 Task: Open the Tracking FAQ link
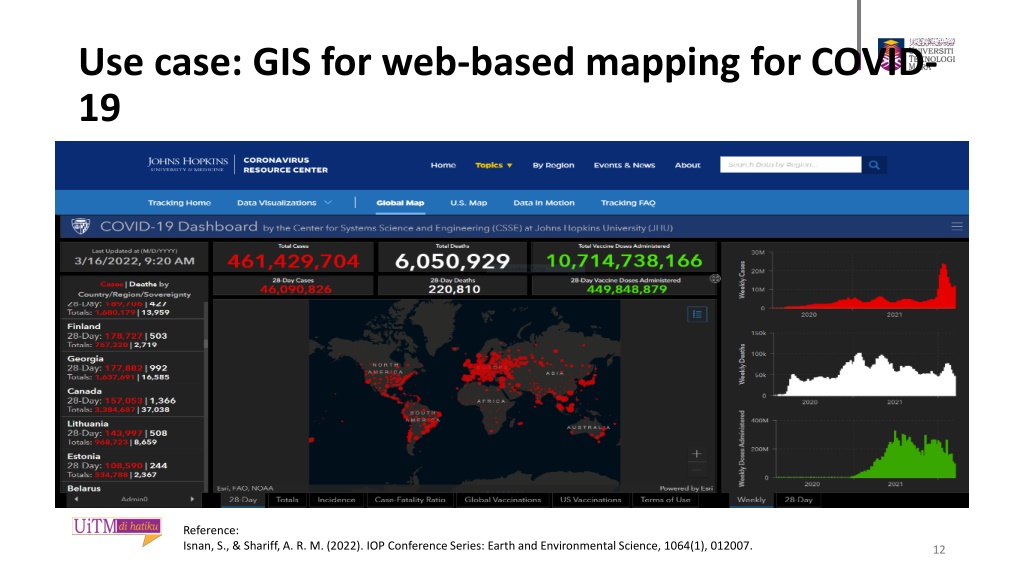tap(628, 203)
